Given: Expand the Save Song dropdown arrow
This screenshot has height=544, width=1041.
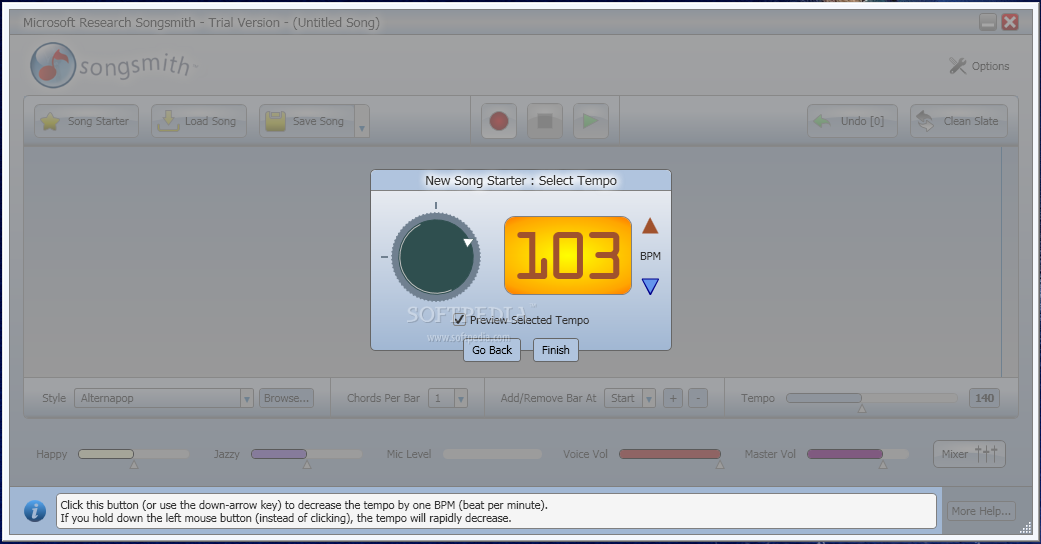Looking at the screenshot, I should [362, 122].
